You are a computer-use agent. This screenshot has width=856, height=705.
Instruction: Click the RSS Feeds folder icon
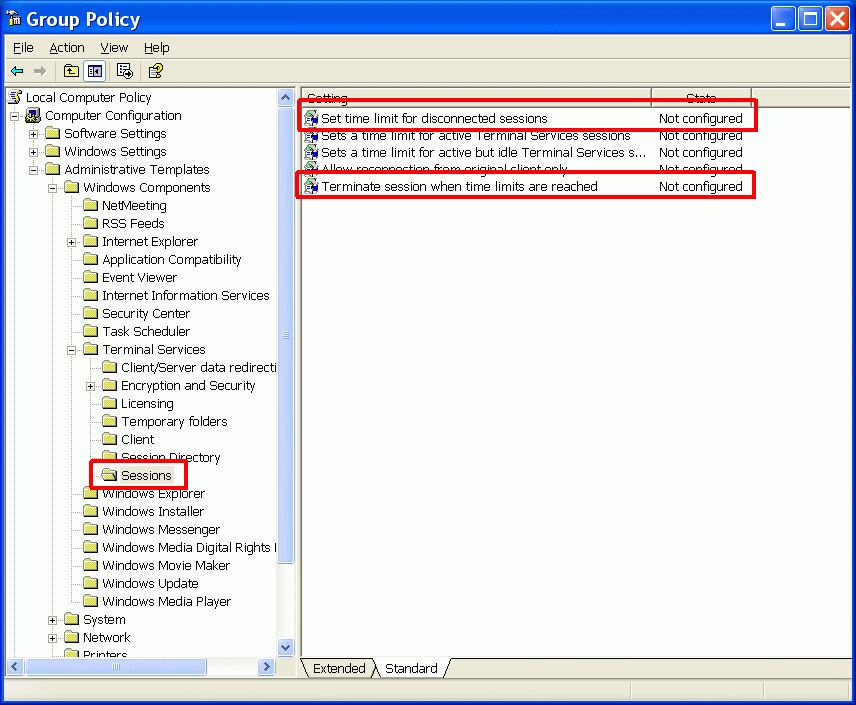pyautogui.click(x=91, y=223)
